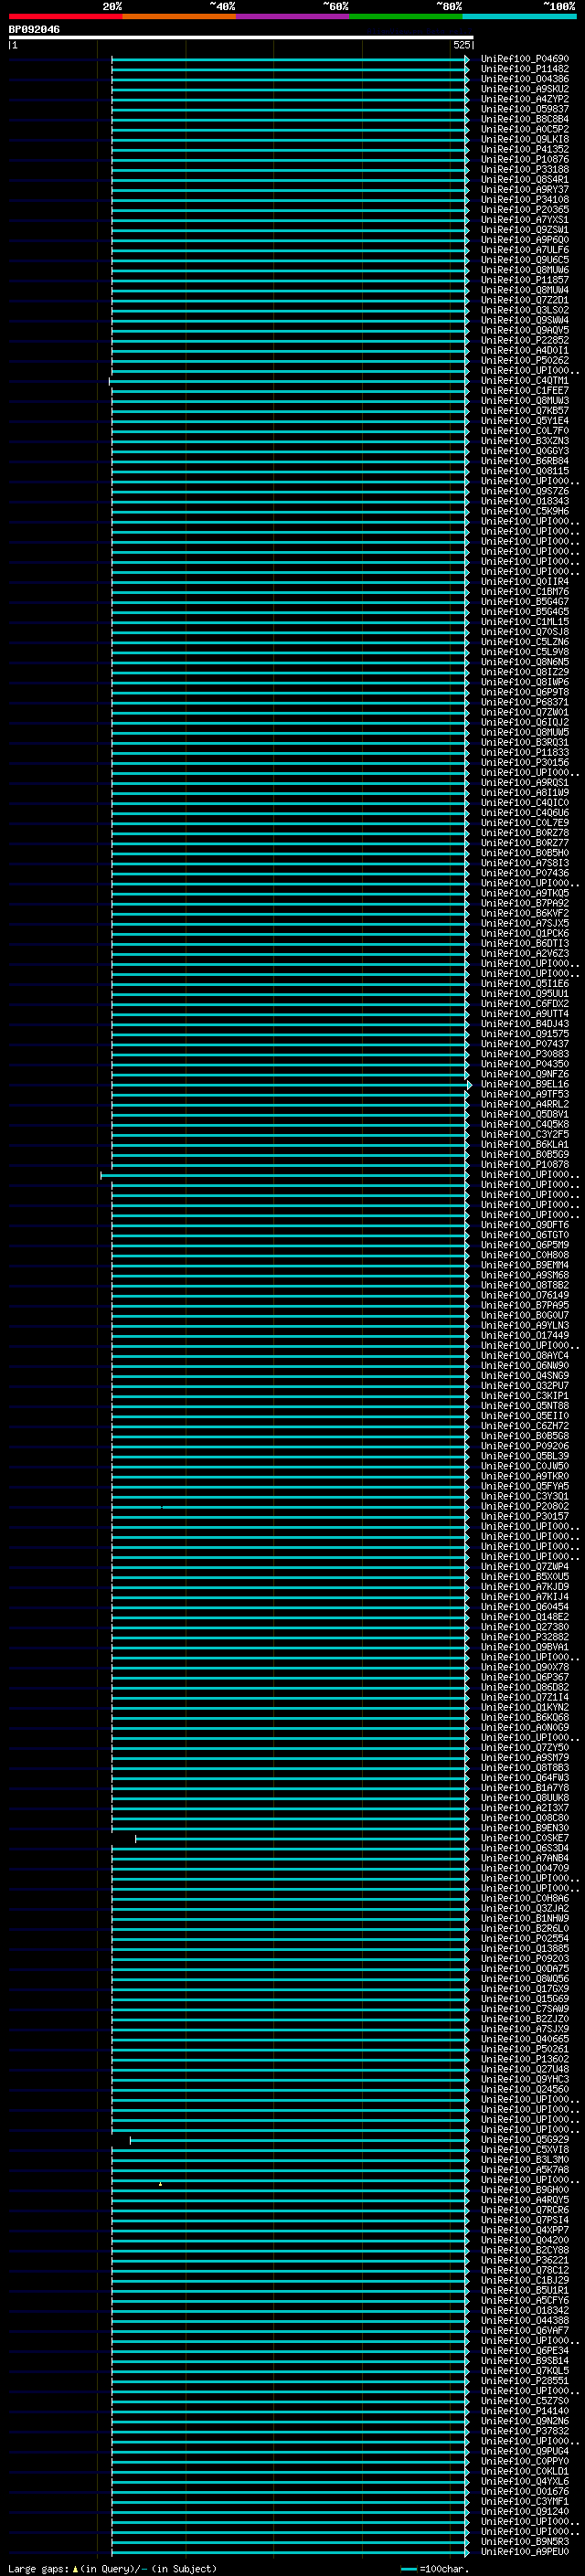
Task: Select hit UniRef100_B8C8B4
Action: [x=525, y=119]
